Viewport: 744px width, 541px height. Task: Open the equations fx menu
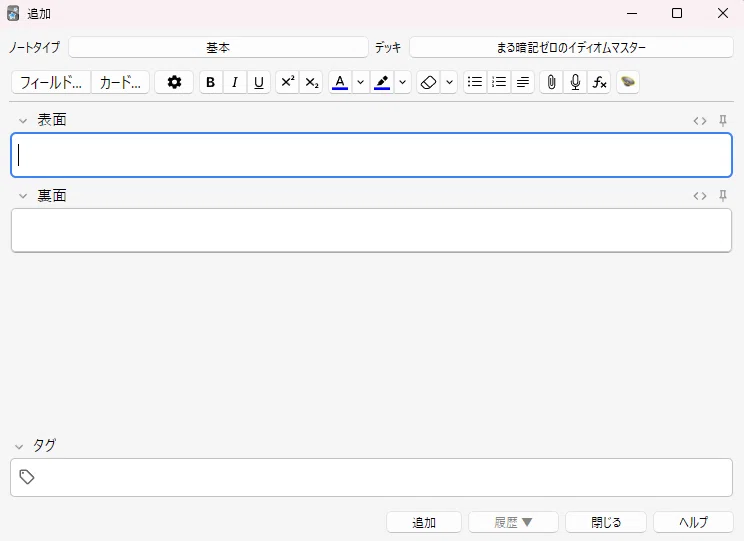click(x=599, y=83)
